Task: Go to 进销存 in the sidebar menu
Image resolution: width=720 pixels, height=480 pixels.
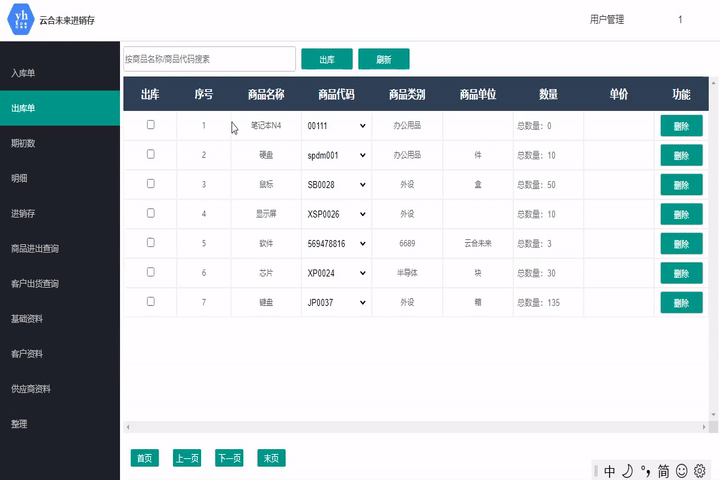Action: click(x=60, y=213)
